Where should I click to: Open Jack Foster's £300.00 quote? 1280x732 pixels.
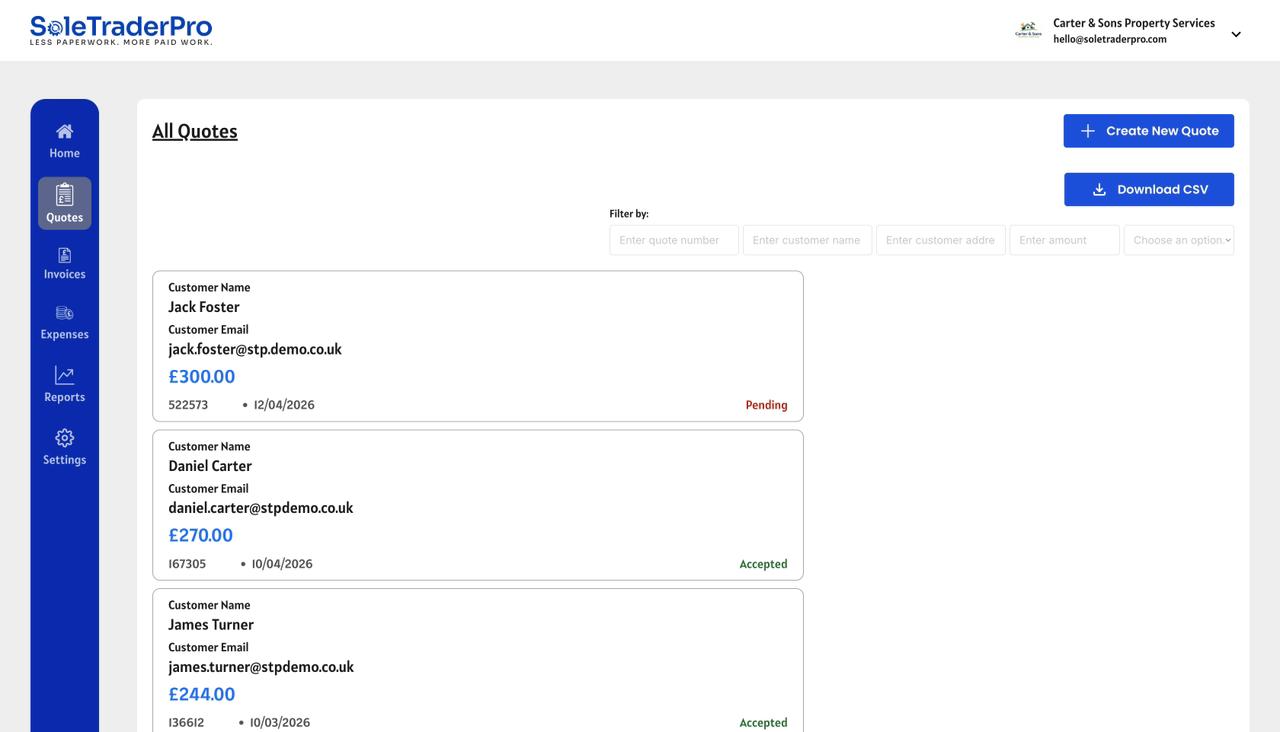(x=477, y=346)
